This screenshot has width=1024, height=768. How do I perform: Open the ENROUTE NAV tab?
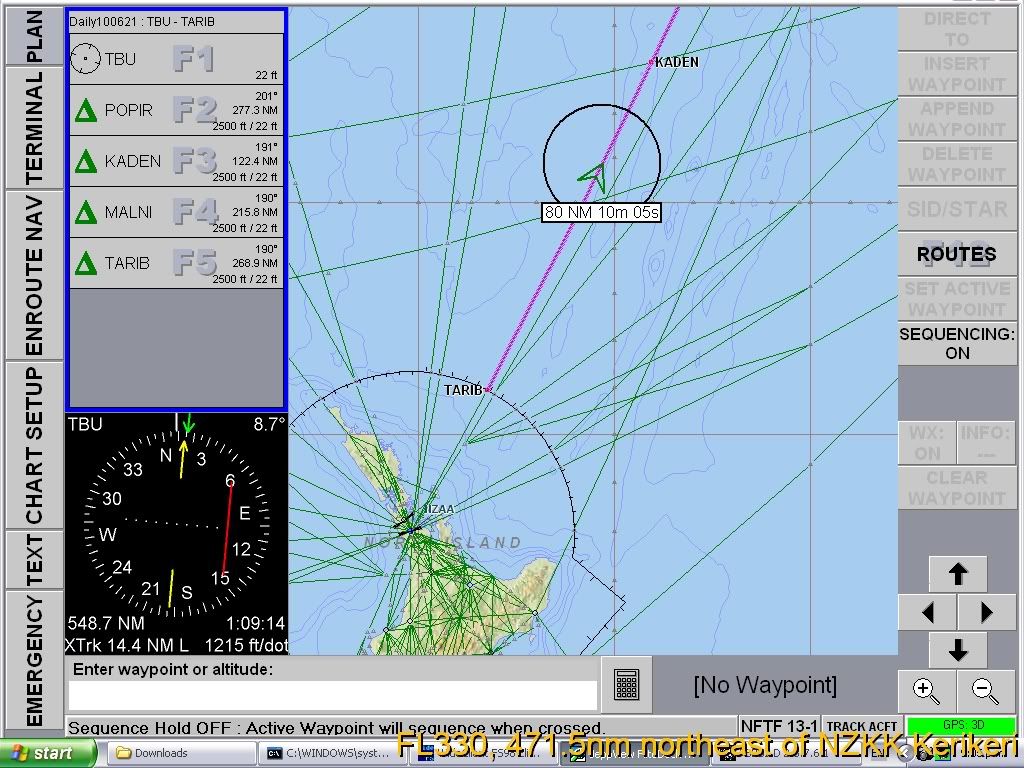pos(33,274)
